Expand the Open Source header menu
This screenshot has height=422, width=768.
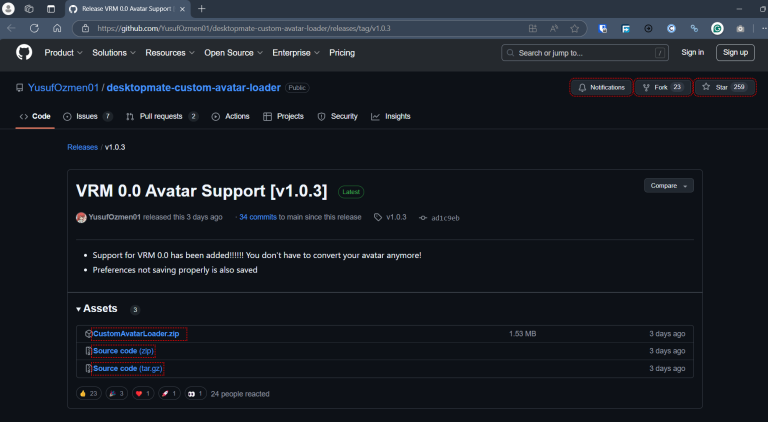[233, 52]
